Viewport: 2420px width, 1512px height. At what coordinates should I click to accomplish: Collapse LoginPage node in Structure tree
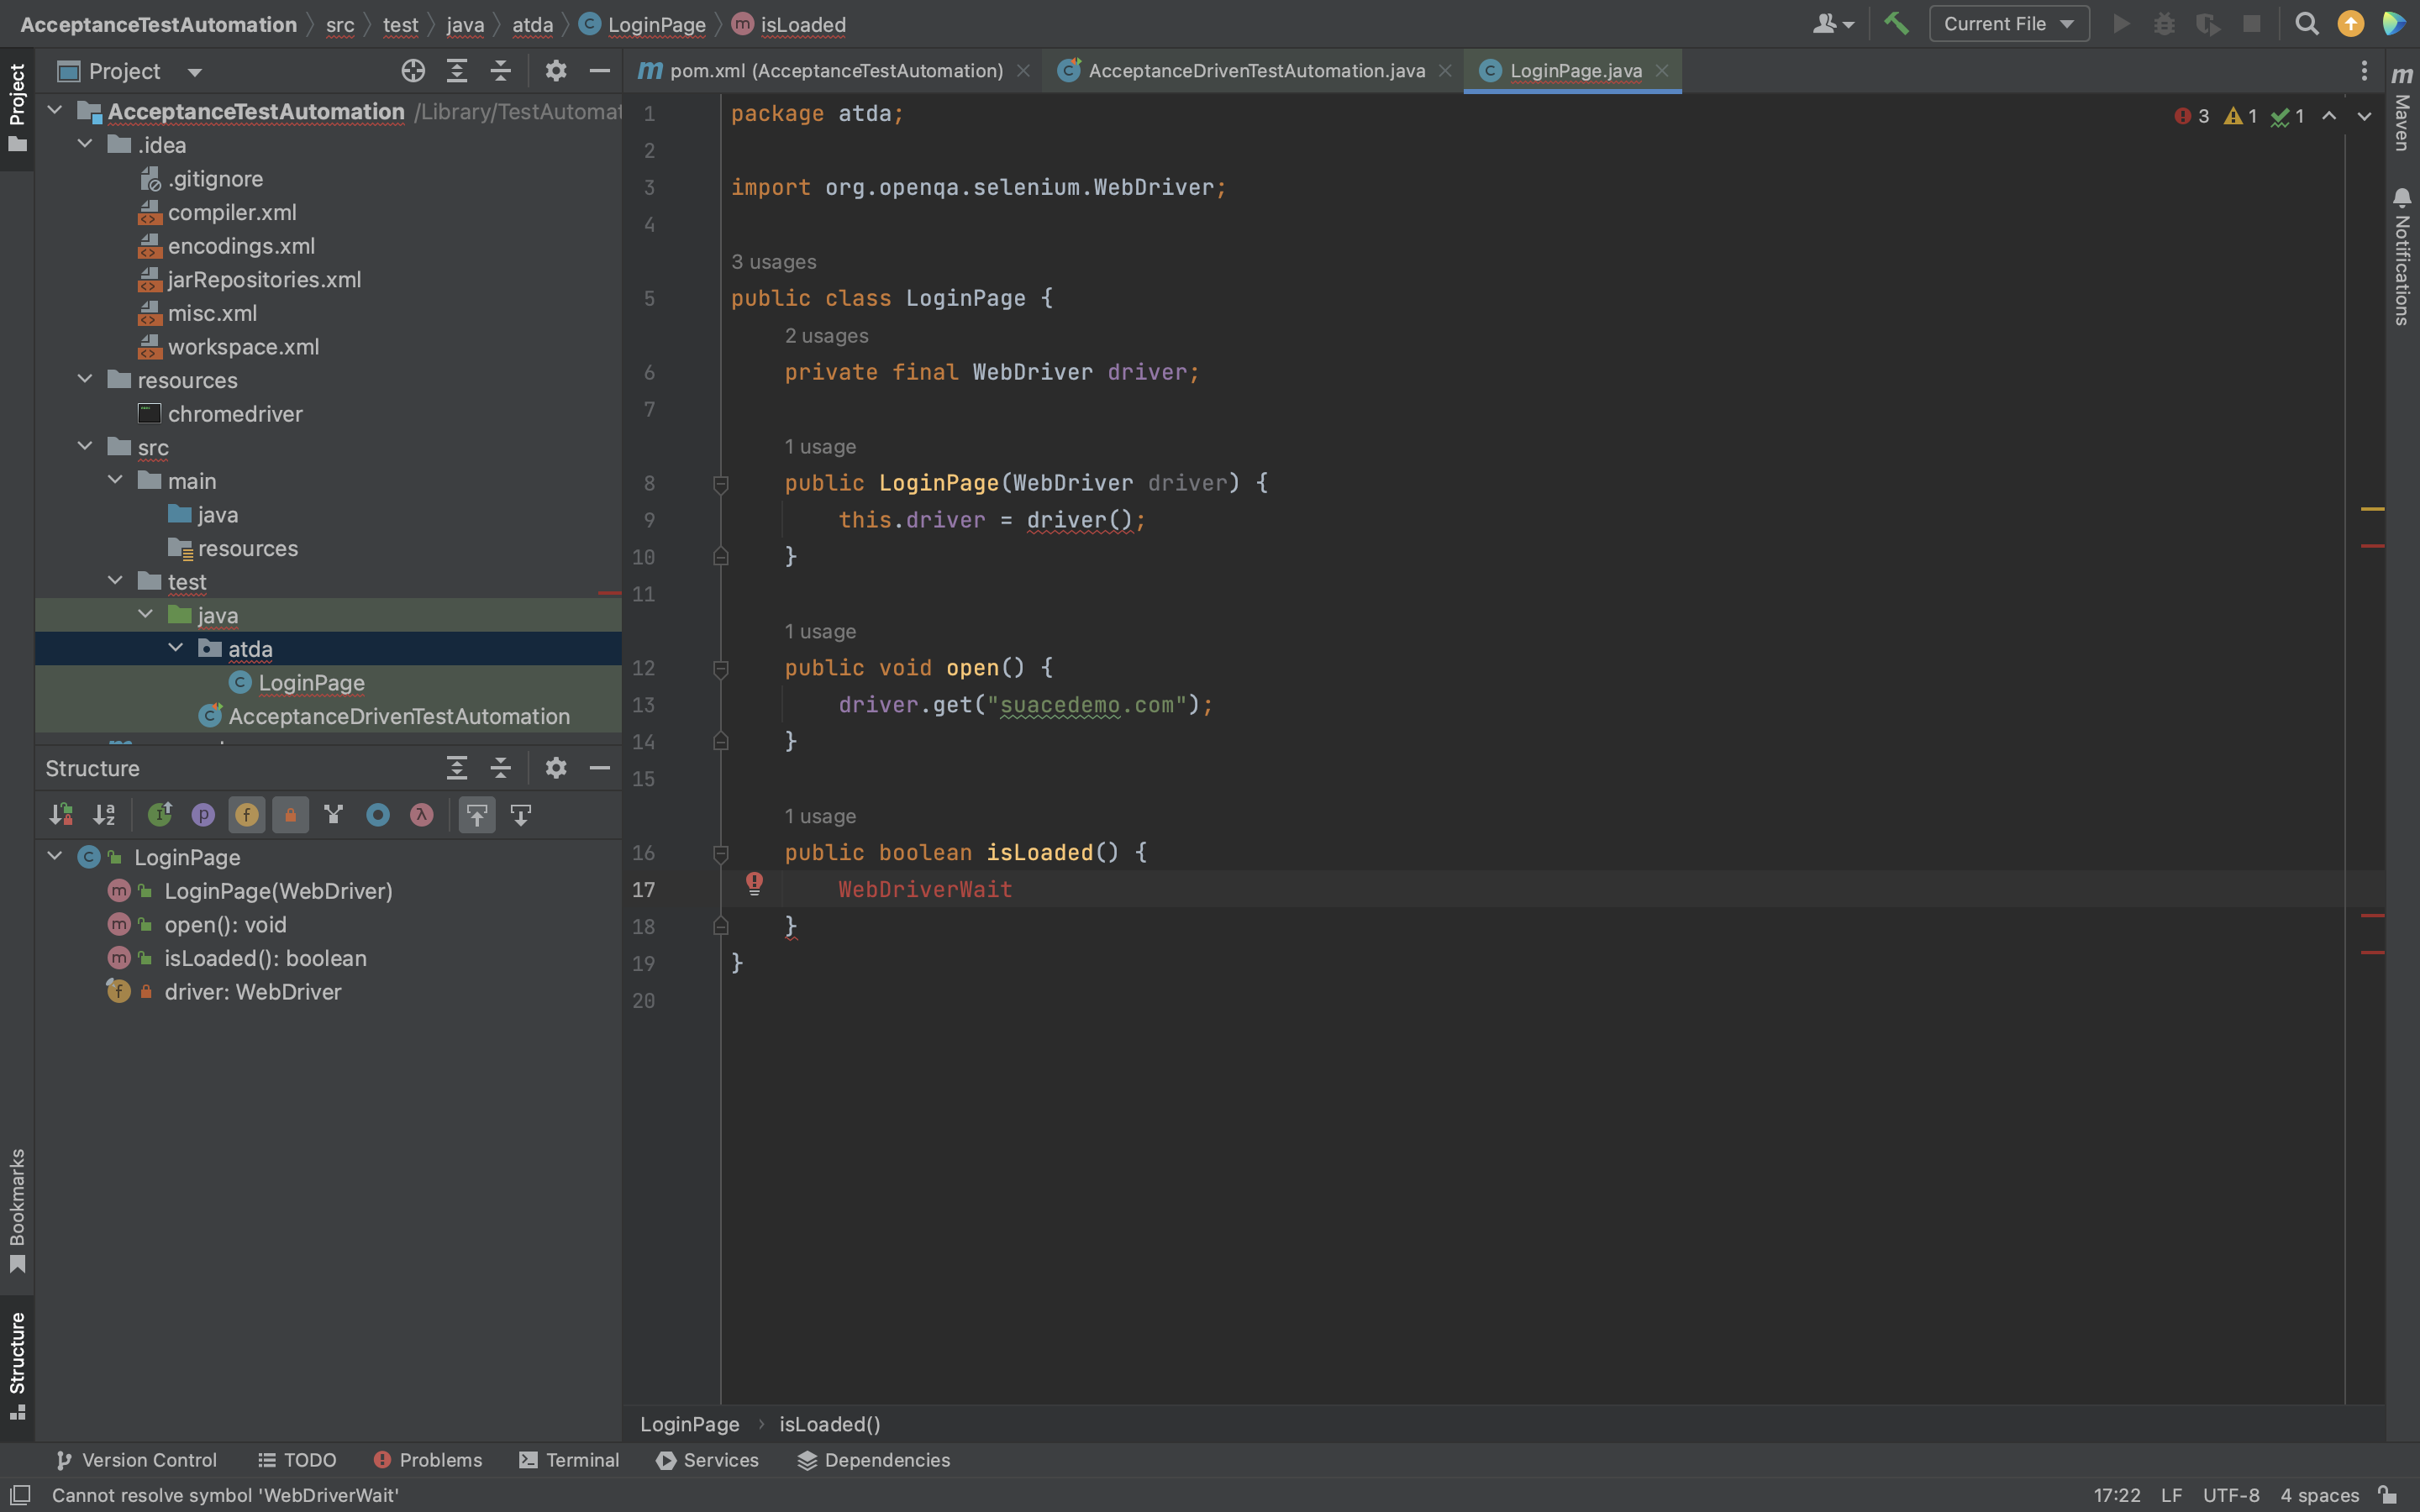pyautogui.click(x=55, y=856)
